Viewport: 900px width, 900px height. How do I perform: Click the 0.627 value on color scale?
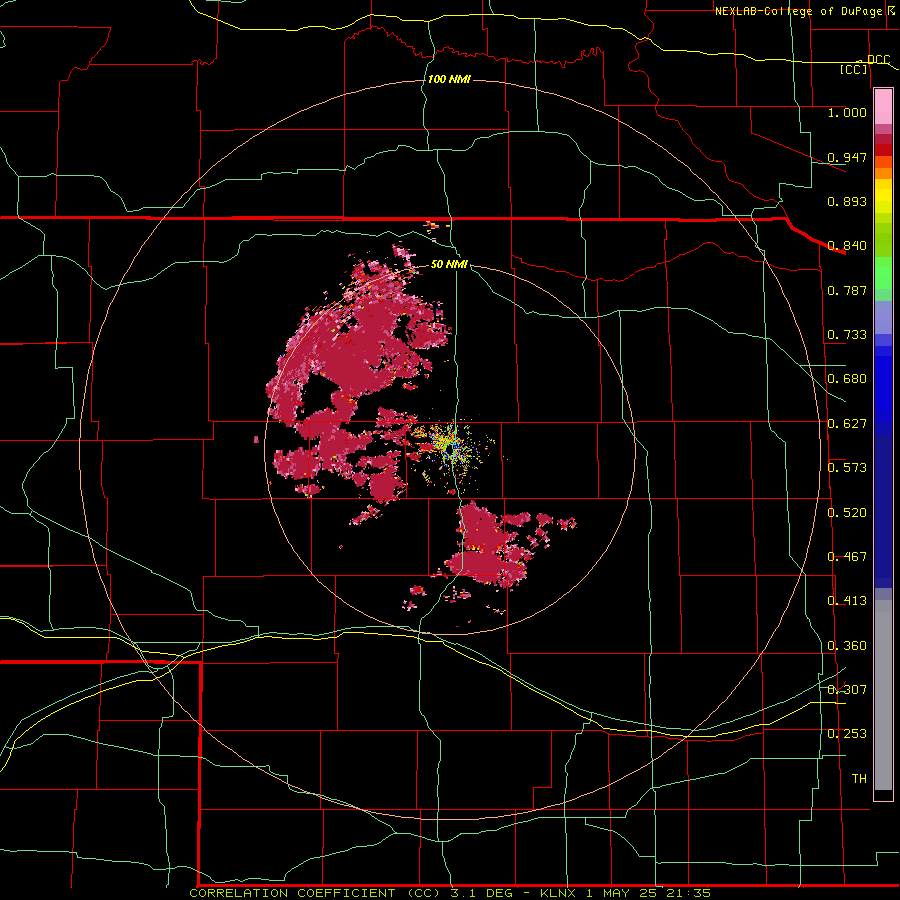[847, 424]
